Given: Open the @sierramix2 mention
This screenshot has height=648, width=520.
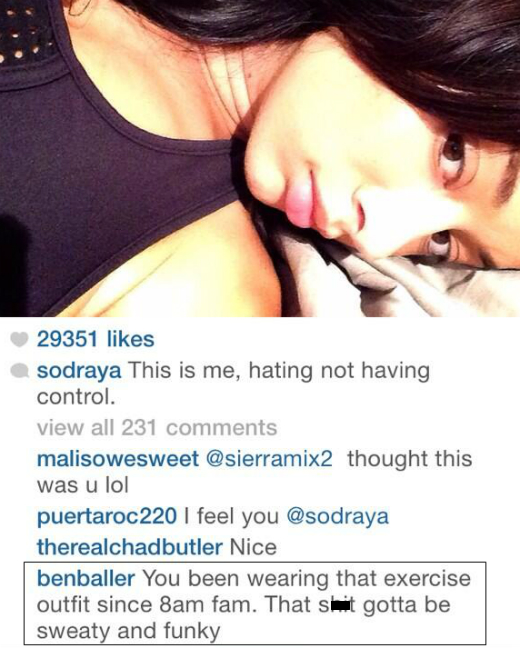Looking at the screenshot, I should pyautogui.click(x=269, y=459).
